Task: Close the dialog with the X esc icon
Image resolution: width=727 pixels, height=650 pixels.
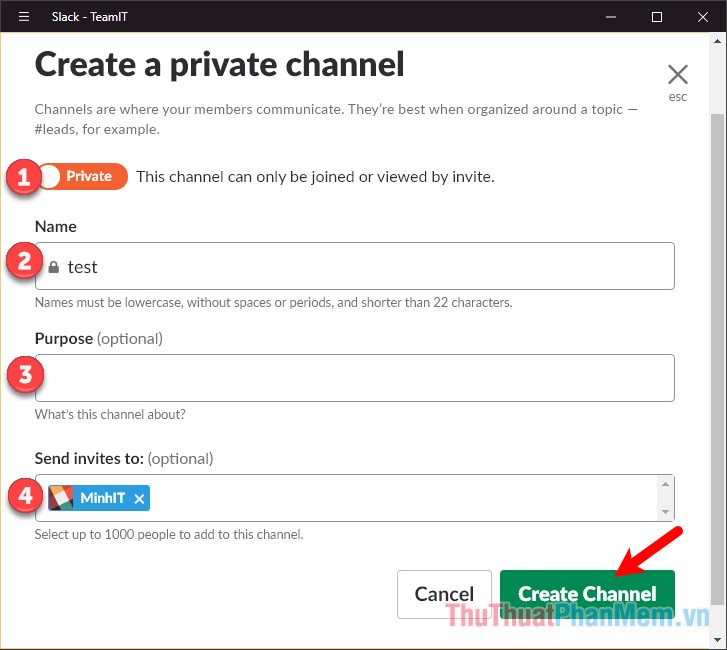Action: 677,82
